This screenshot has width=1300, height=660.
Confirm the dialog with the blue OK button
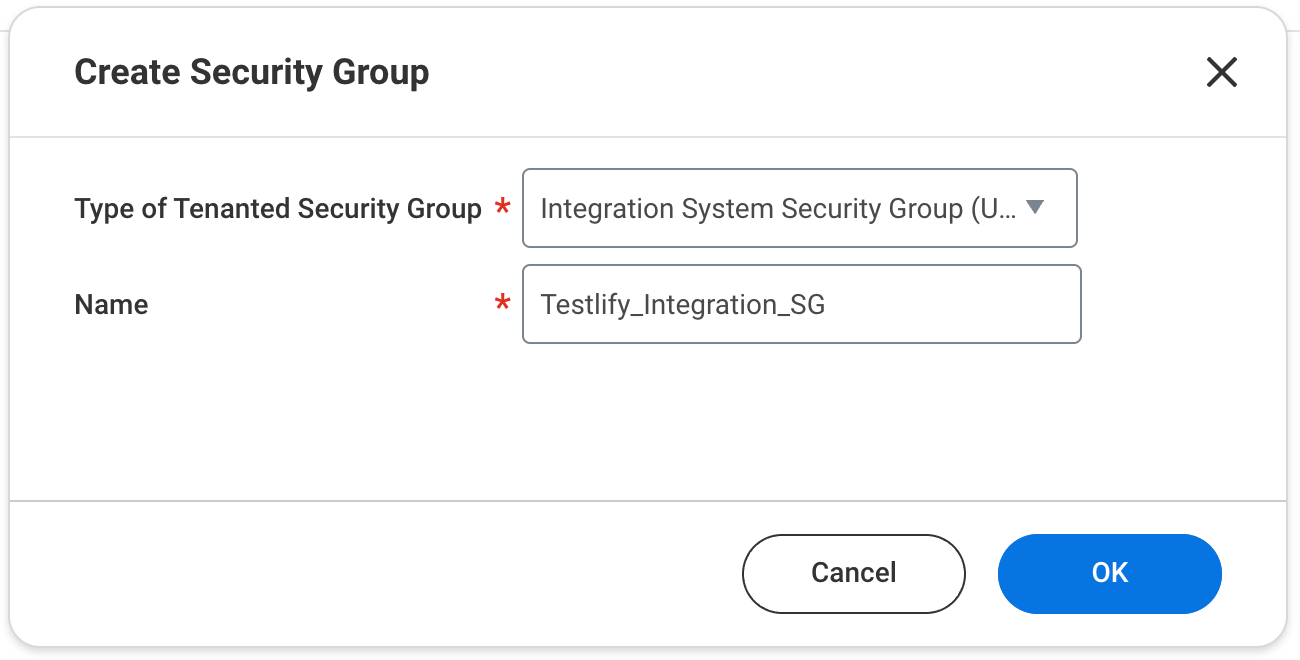[x=1109, y=573]
